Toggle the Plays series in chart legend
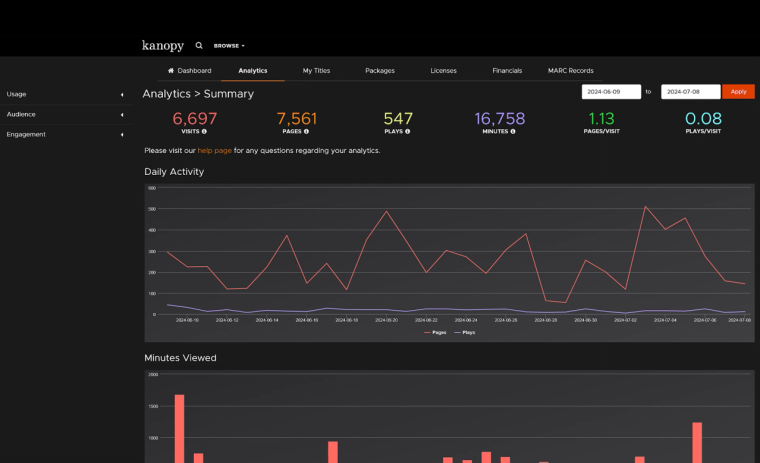760x463 pixels. click(464, 332)
